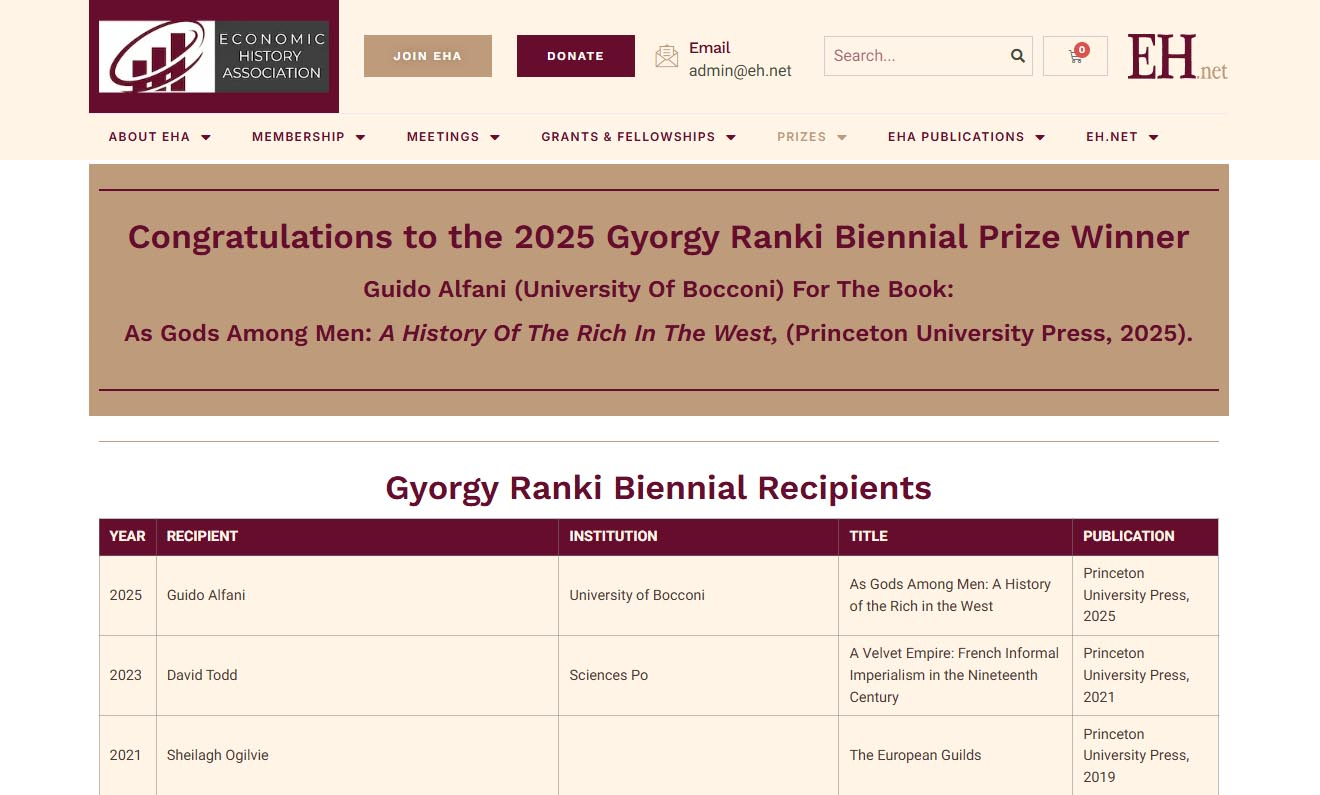Click the Publication column header
Screen dimensions: 1320x795
pos(1128,536)
